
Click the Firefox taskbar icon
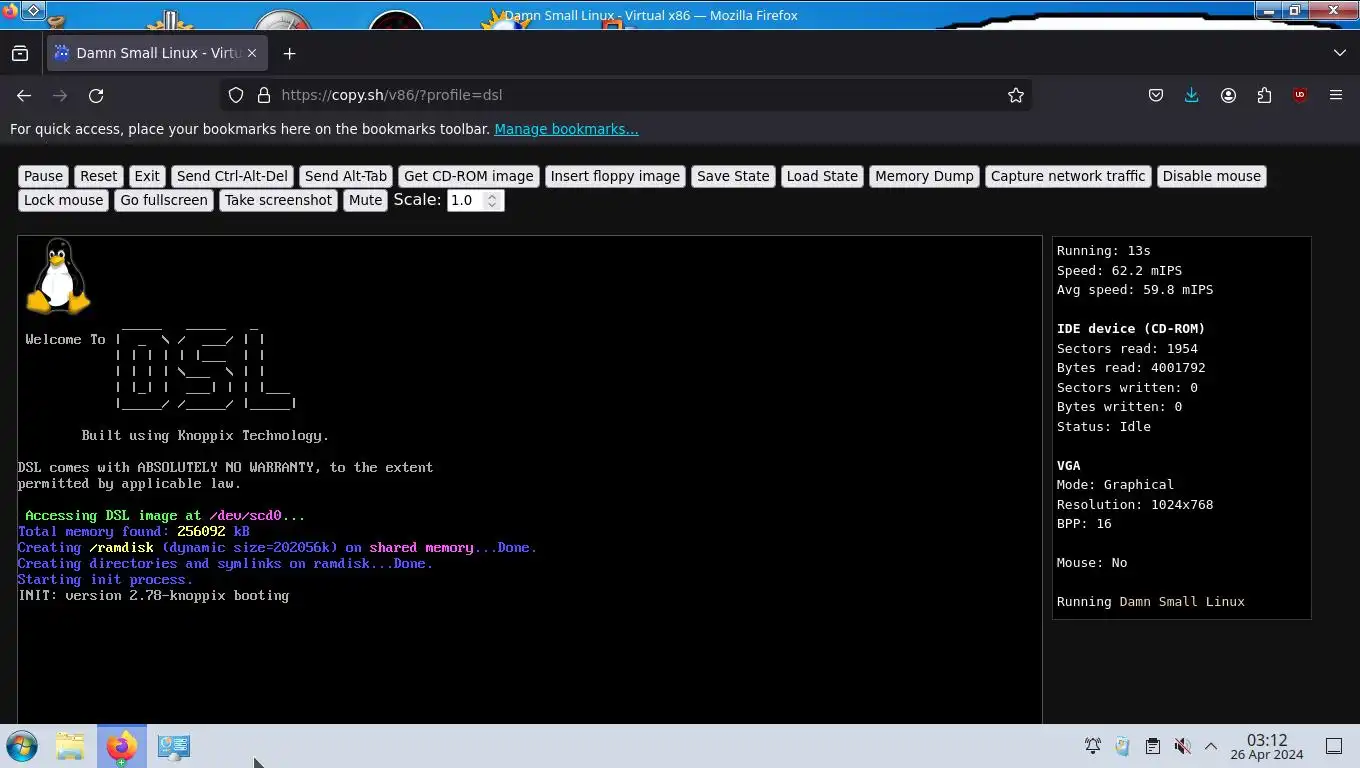pyautogui.click(x=122, y=746)
